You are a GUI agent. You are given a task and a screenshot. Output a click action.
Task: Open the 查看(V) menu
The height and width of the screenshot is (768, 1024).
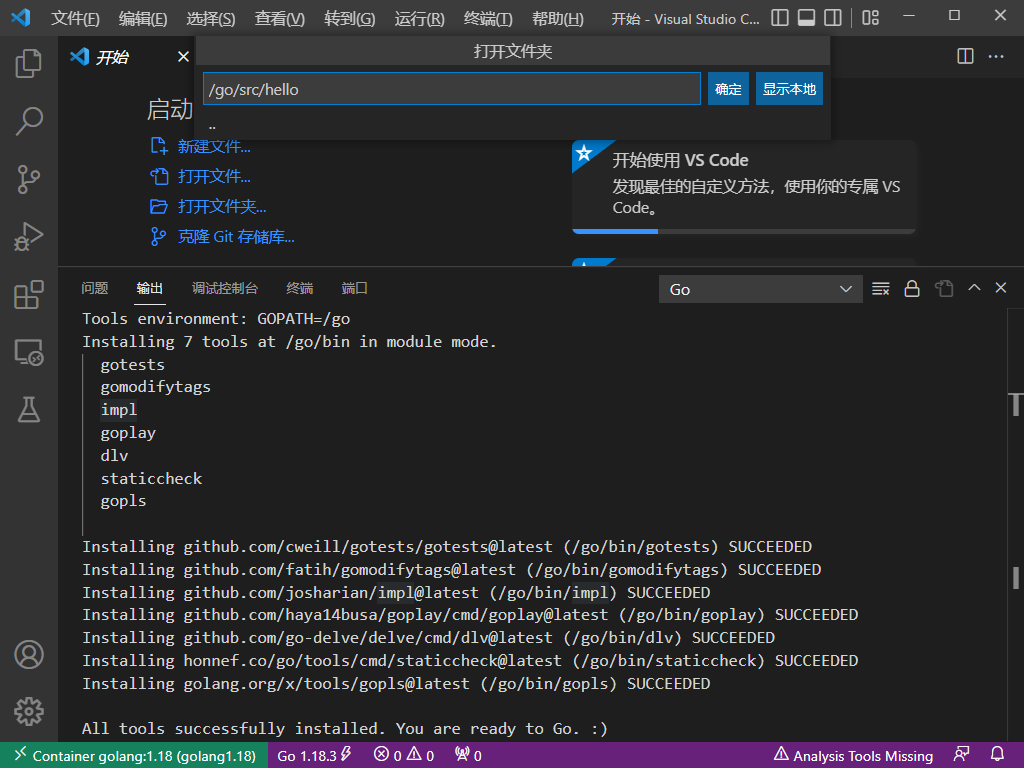(280, 18)
